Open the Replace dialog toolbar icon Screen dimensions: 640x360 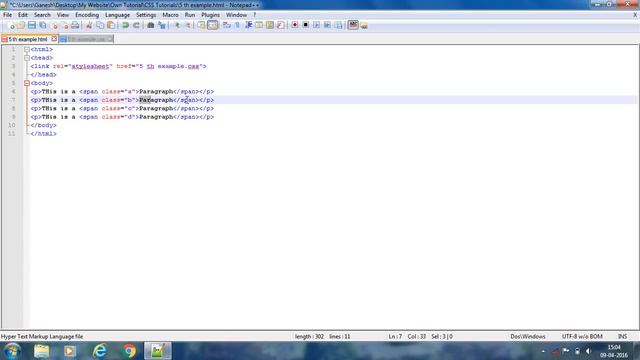click(162, 25)
